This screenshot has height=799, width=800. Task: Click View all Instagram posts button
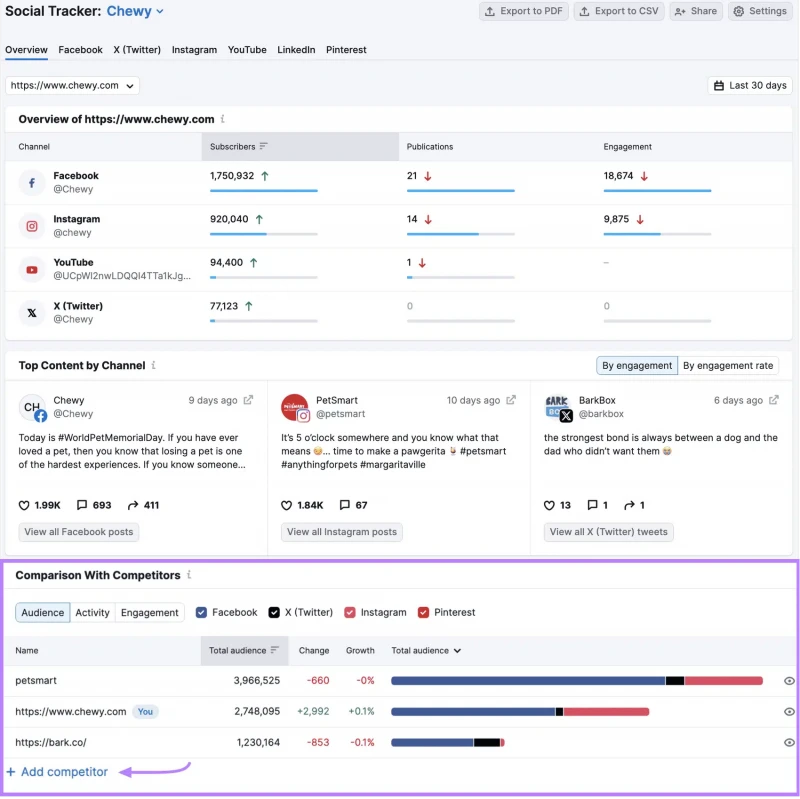coord(342,532)
